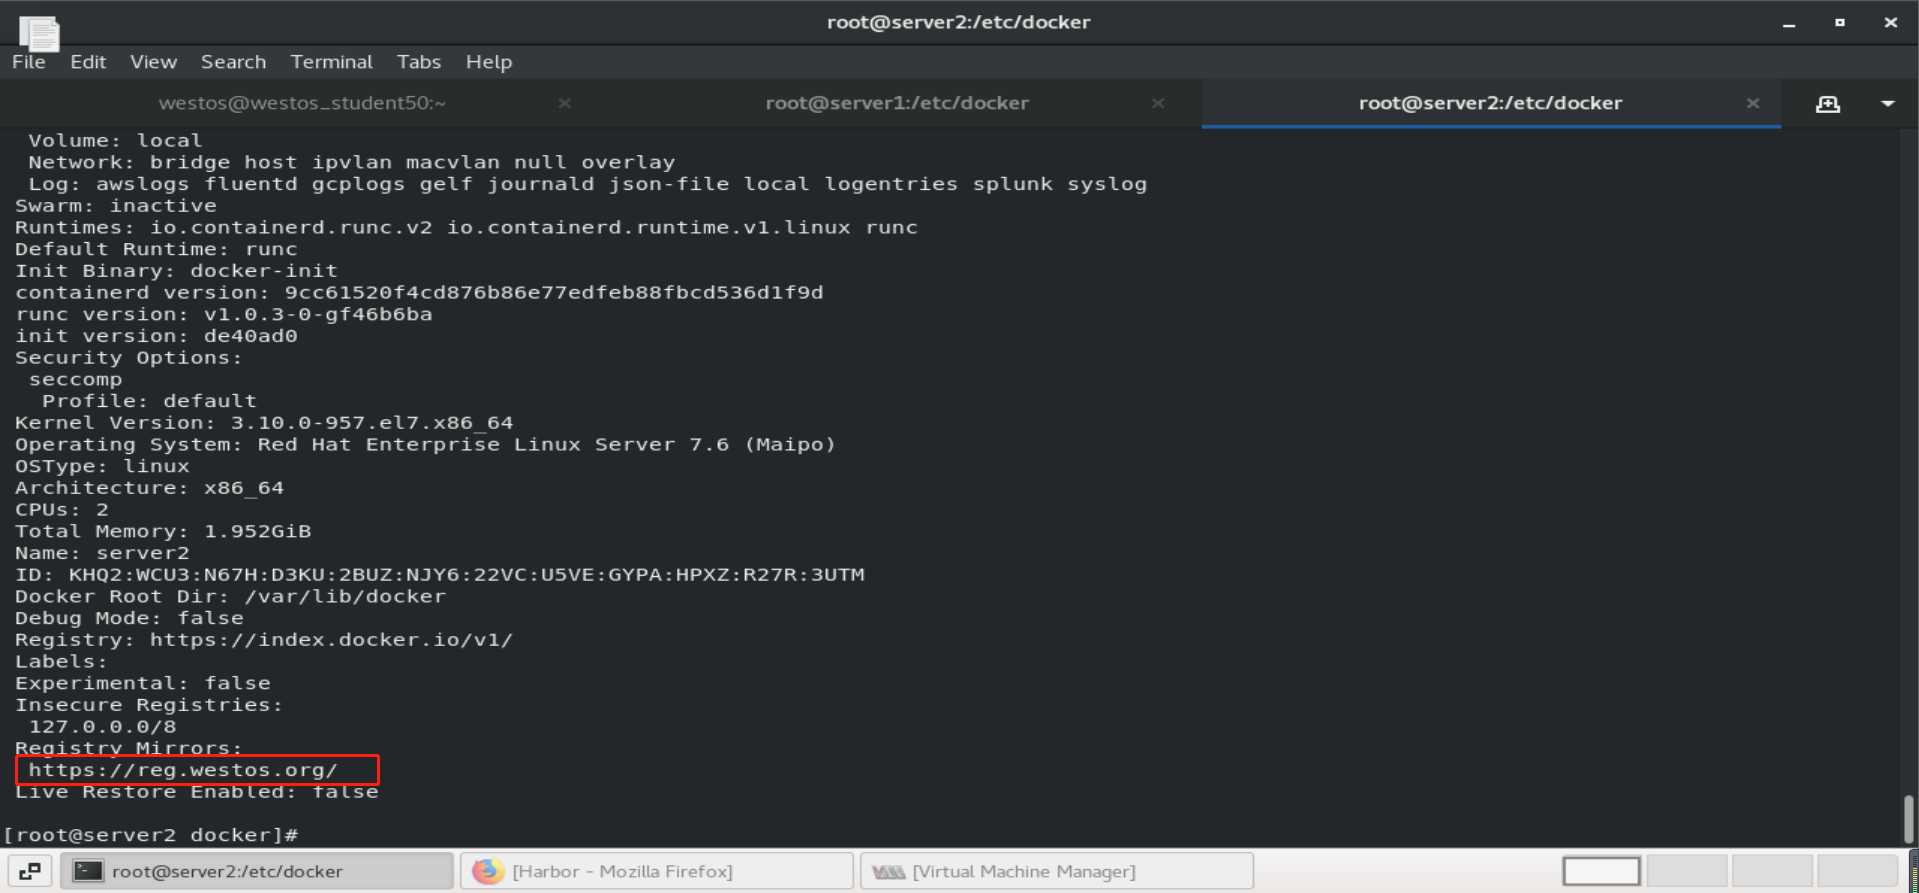Click the Operating System Red Hat line
Image resolution: width=1919 pixels, height=893 pixels.
[425, 445]
